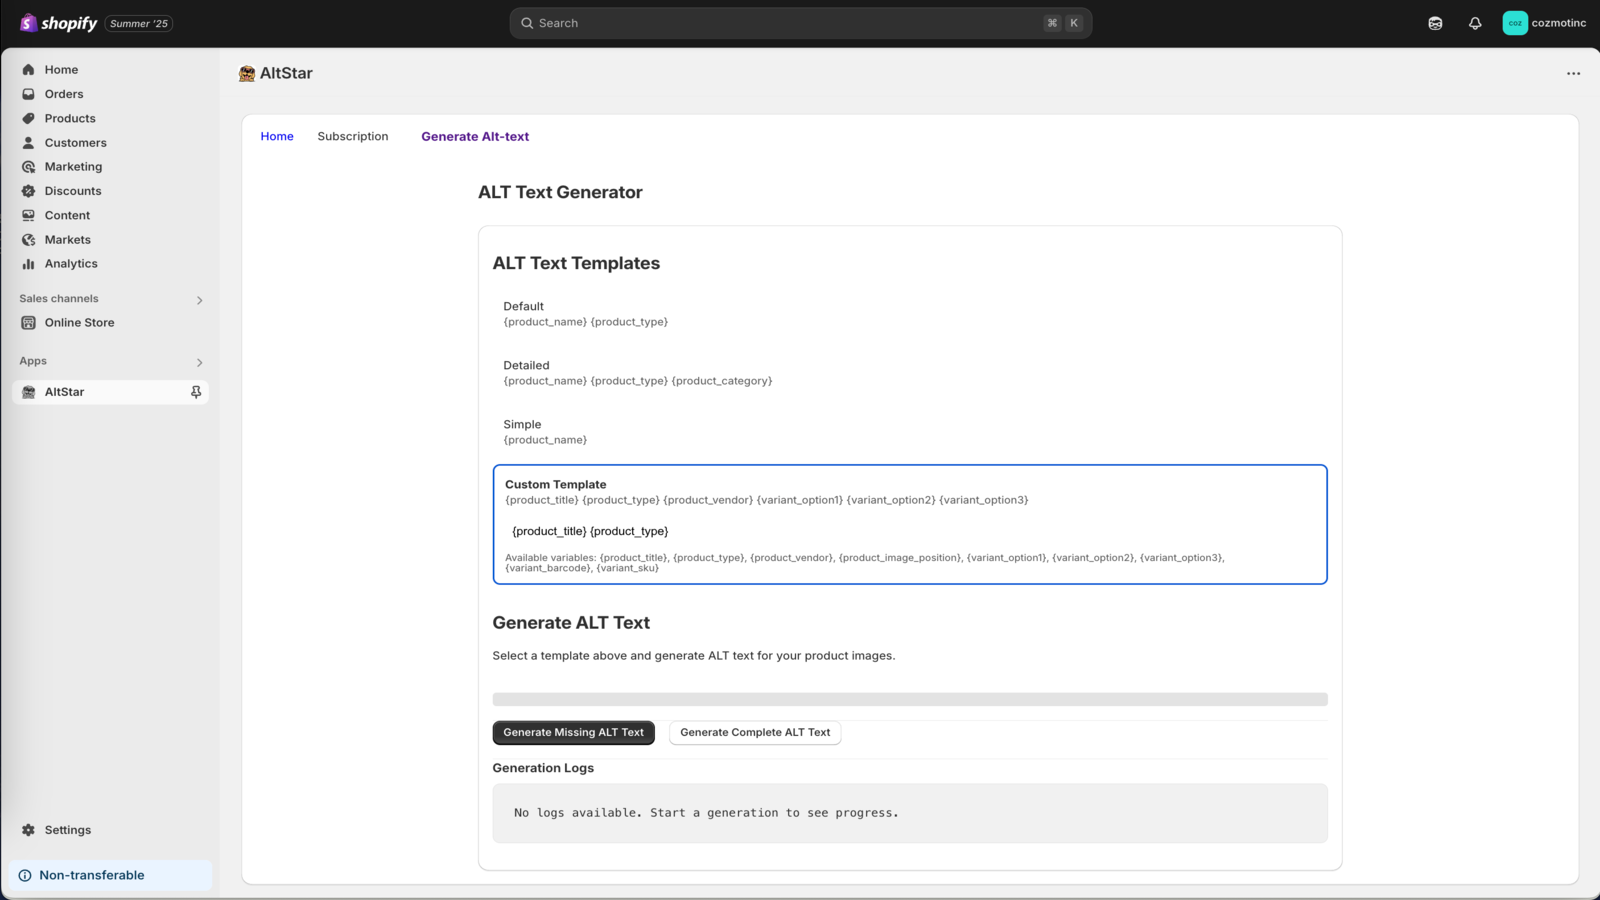Unpin AltStar using the pin icon
The width and height of the screenshot is (1600, 900).
point(196,392)
